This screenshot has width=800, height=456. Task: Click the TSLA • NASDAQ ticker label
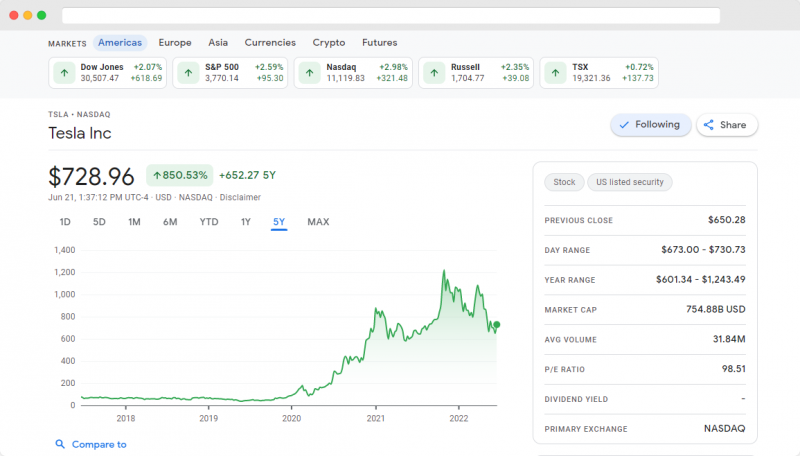pos(79,115)
